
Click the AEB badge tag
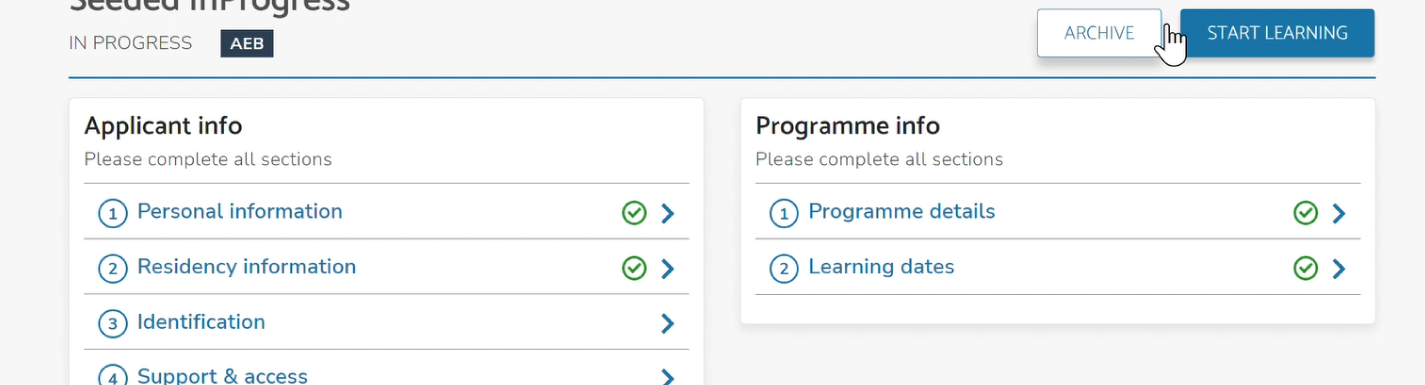tap(247, 44)
